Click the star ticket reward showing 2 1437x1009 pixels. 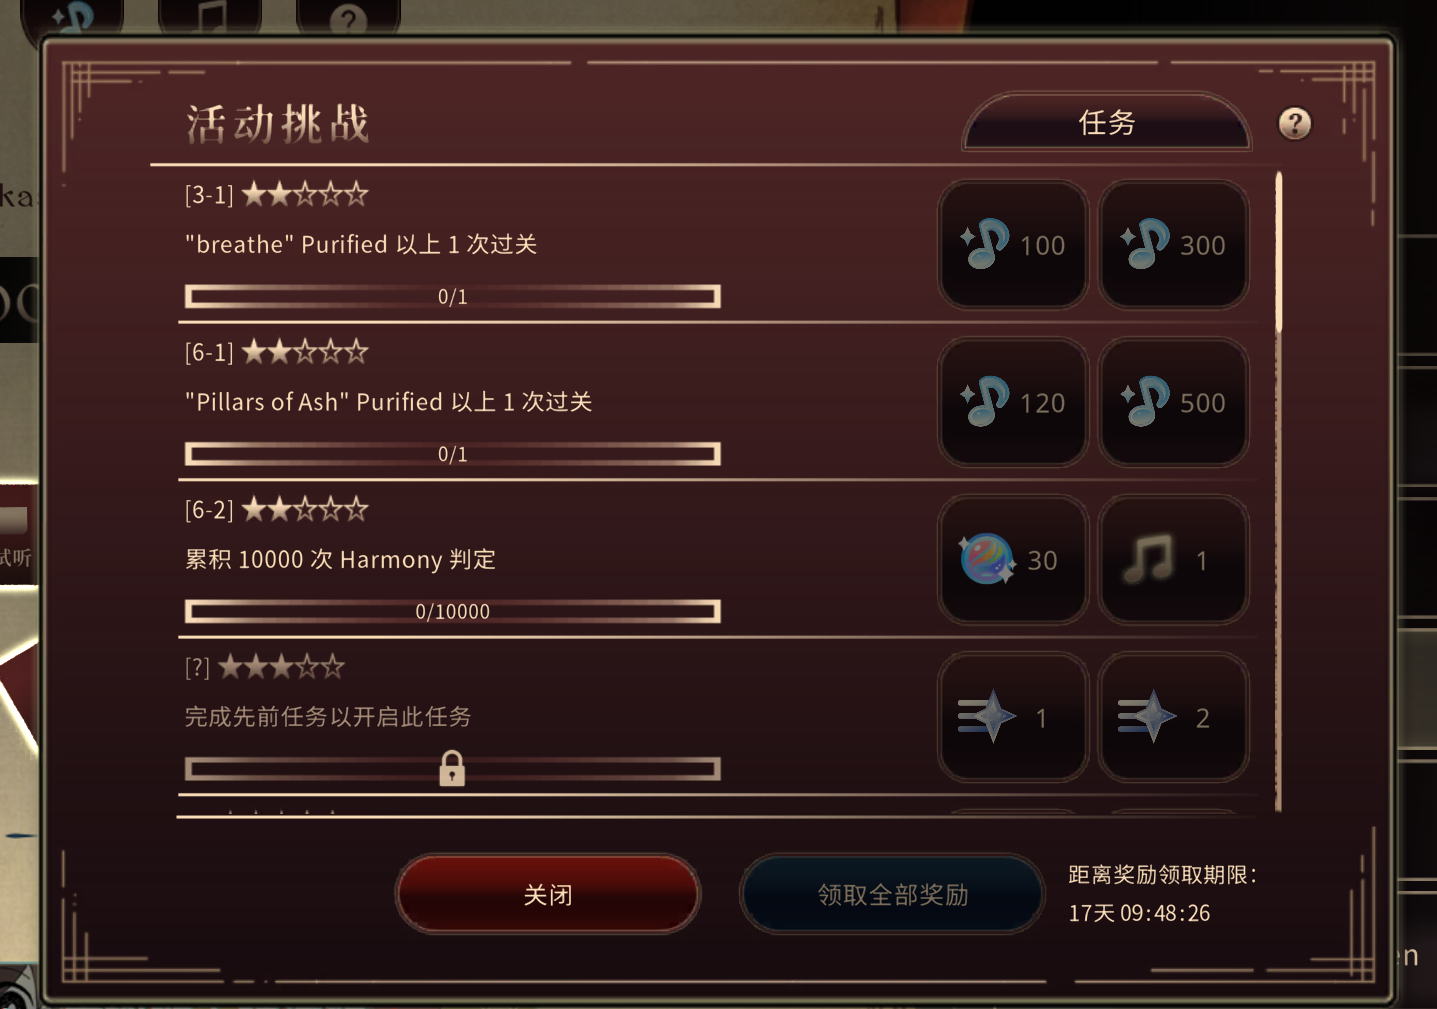(x=1173, y=717)
